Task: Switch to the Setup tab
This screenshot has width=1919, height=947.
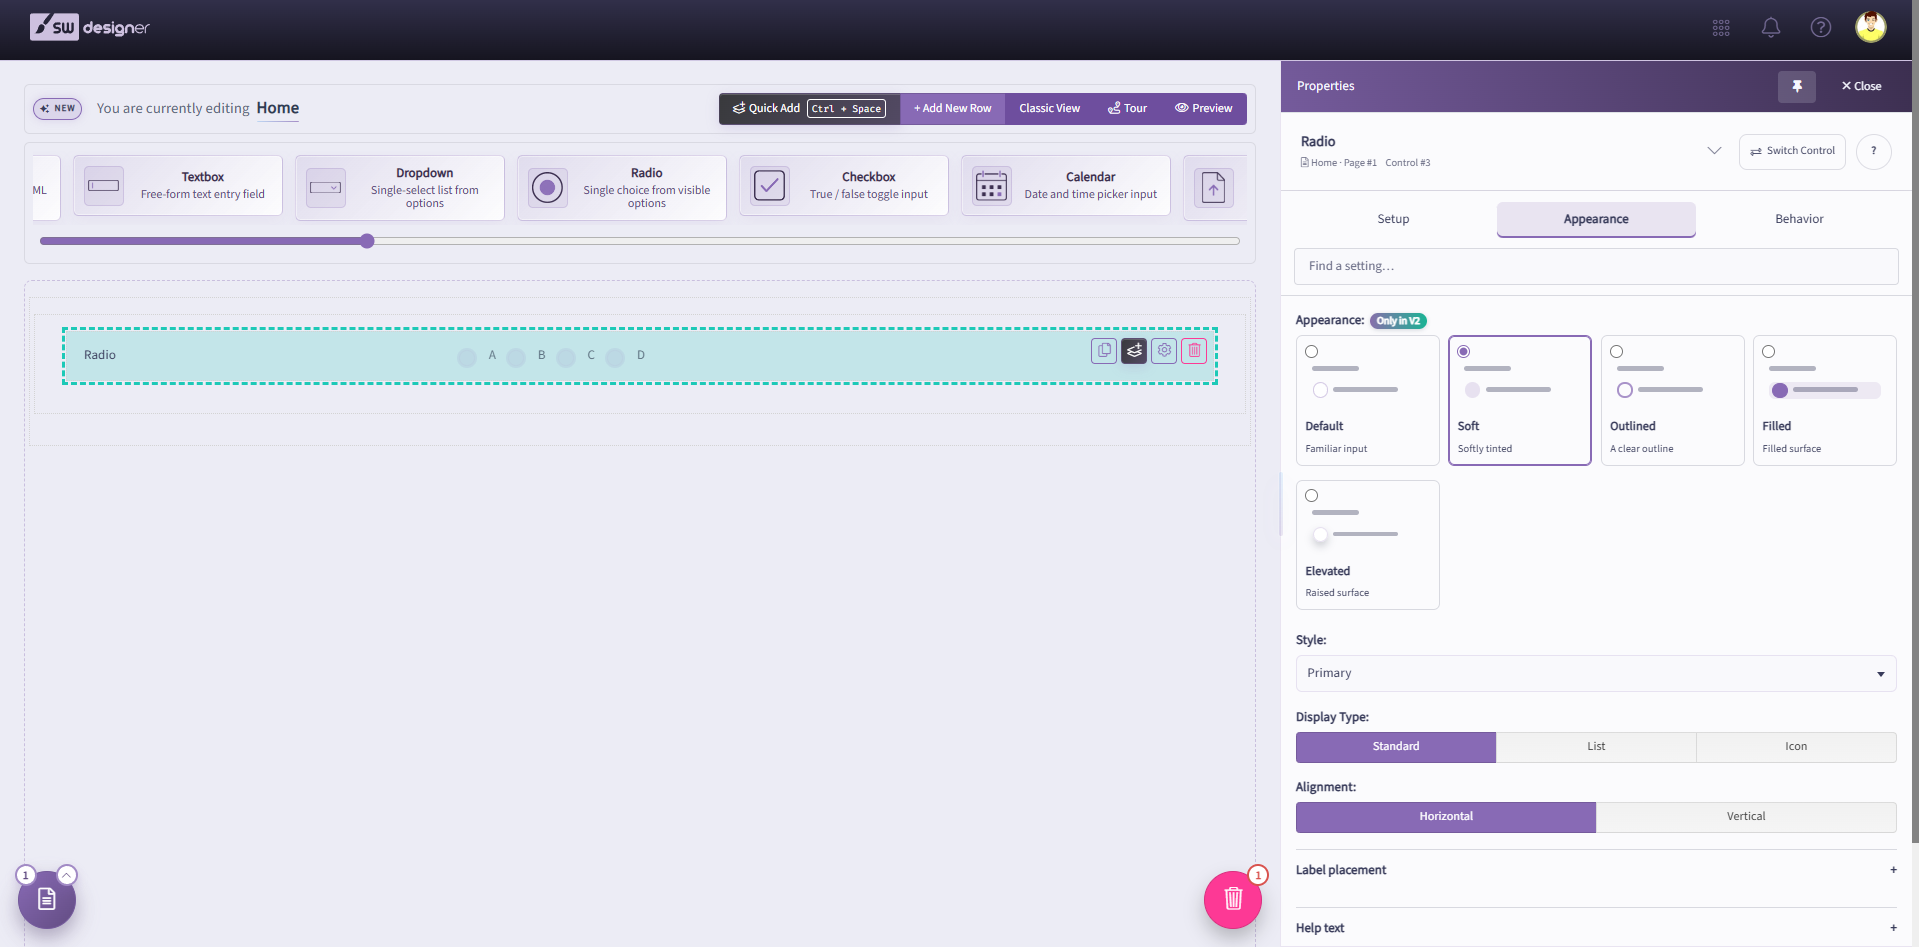Action: (x=1393, y=219)
